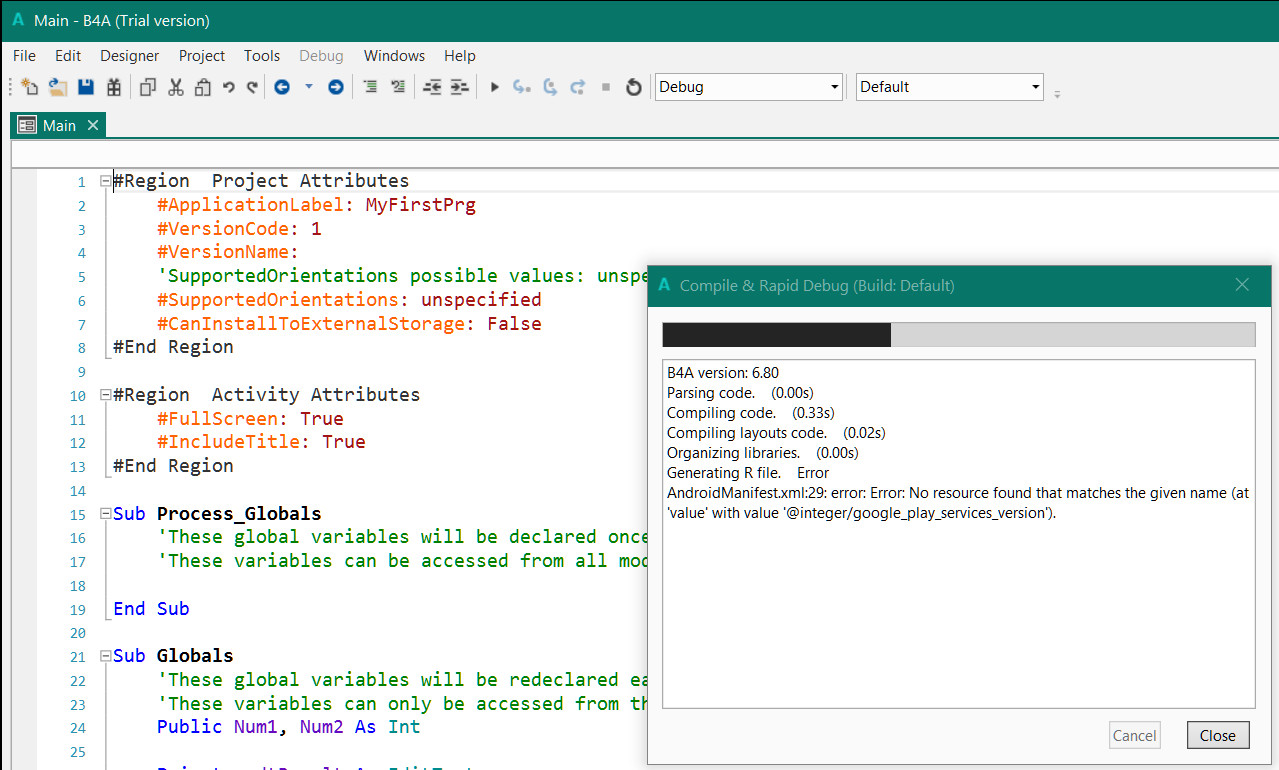
Task: Navigate backward with the blue left arrow
Action: click(x=282, y=87)
